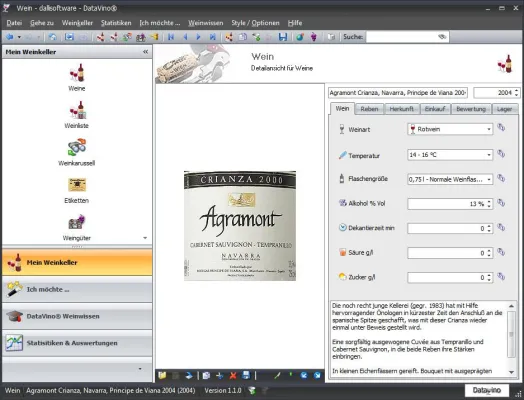524x400 pixels.
Task: Switch to the Einkauf tab
Action: pos(434,109)
